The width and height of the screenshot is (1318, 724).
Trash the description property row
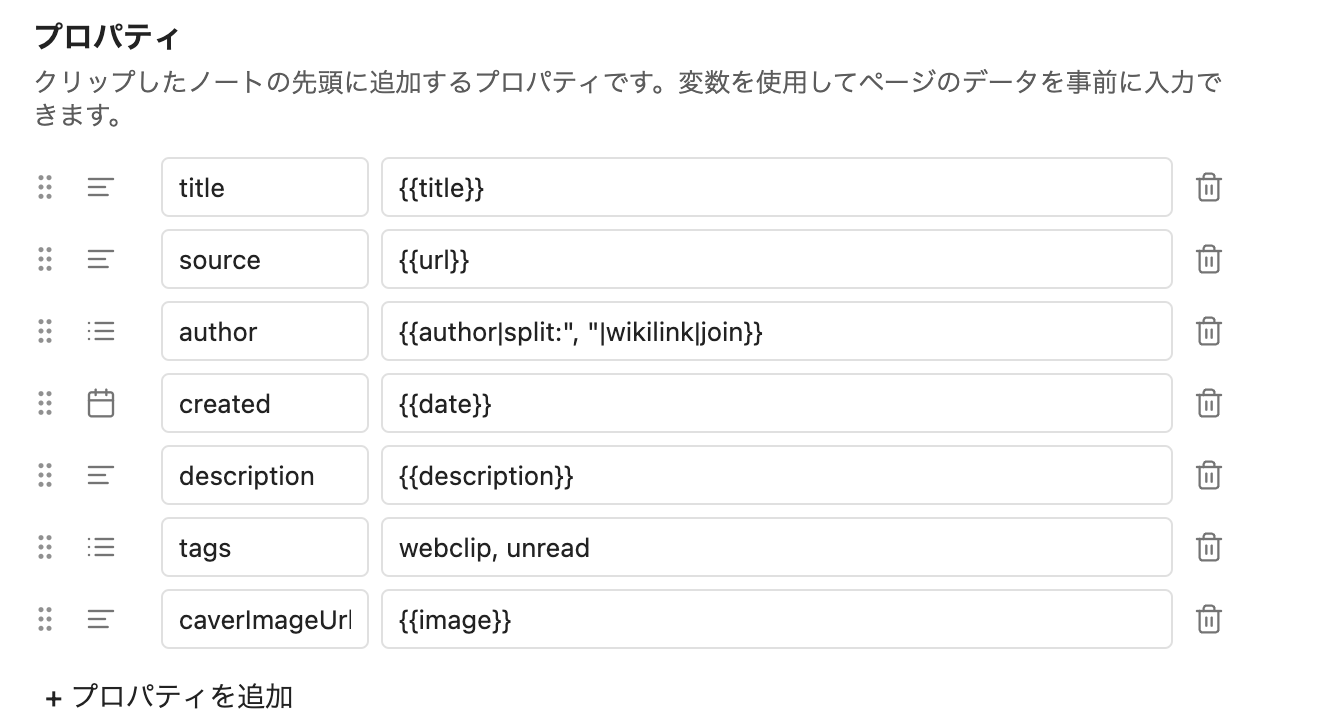point(1208,476)
